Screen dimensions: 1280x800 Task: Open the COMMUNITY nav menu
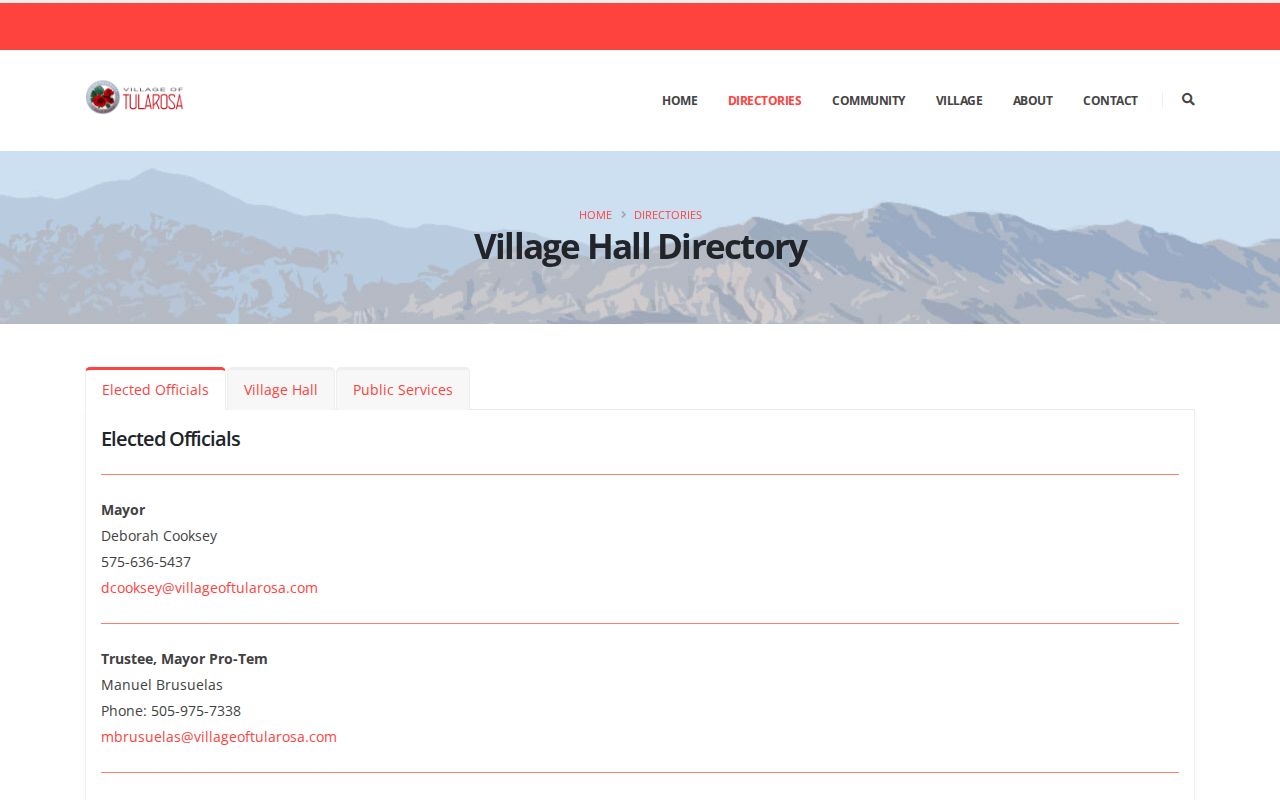tap(869, 100)
